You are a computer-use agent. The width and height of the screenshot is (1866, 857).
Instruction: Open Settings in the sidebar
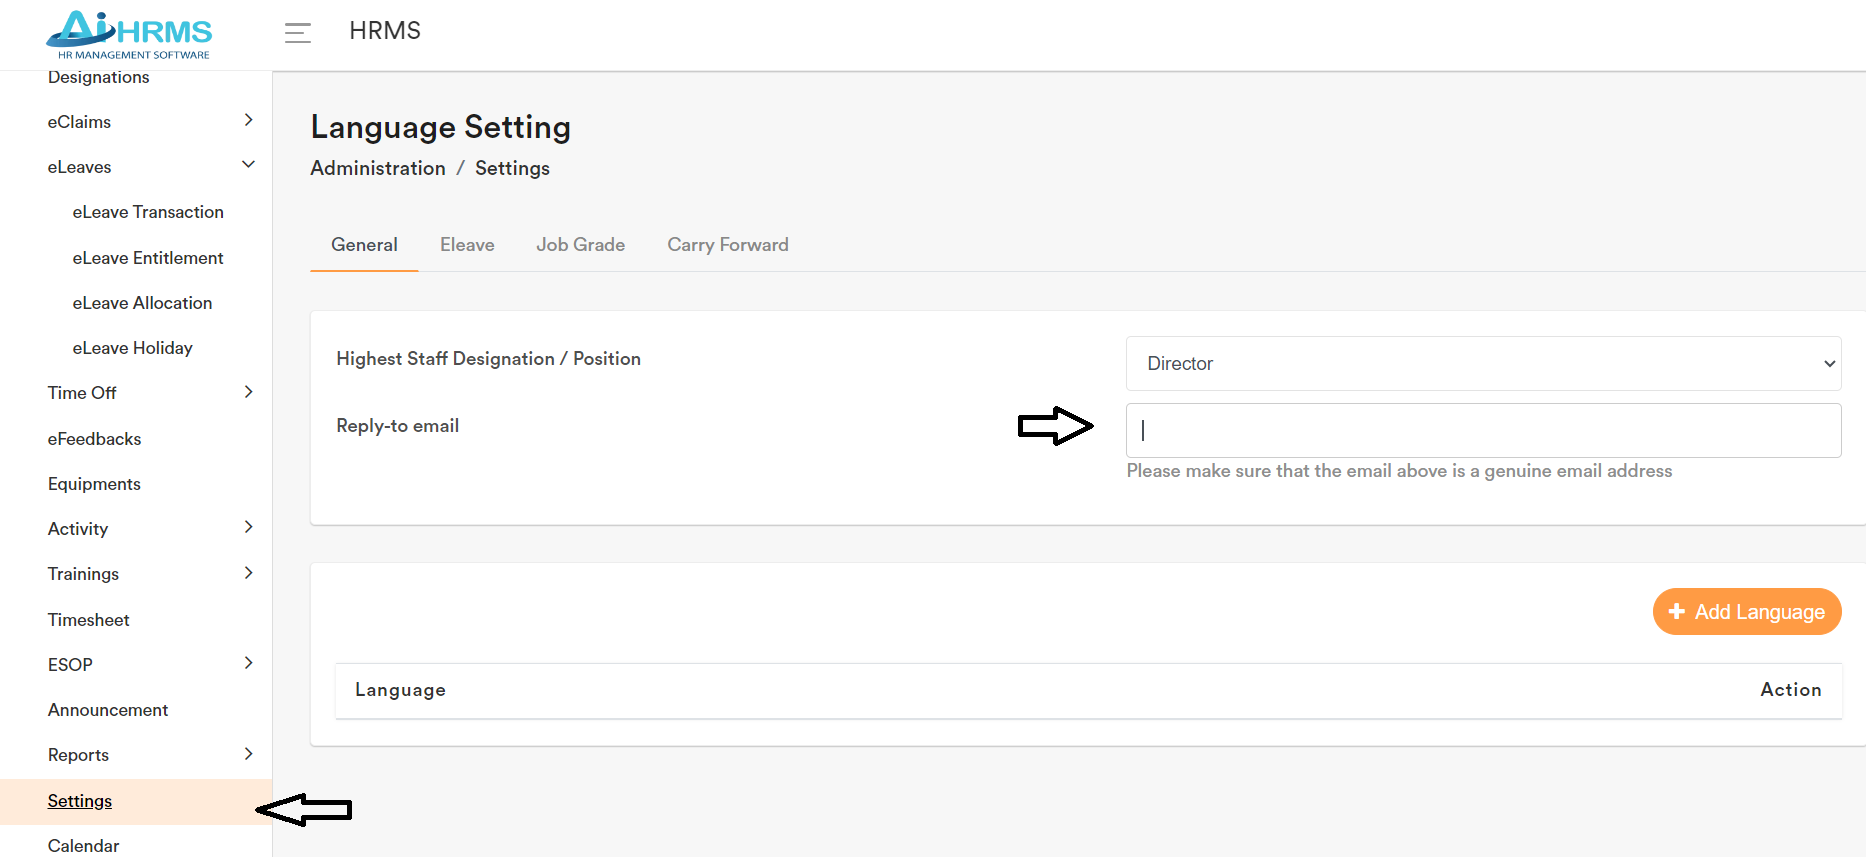pos(80,801)
